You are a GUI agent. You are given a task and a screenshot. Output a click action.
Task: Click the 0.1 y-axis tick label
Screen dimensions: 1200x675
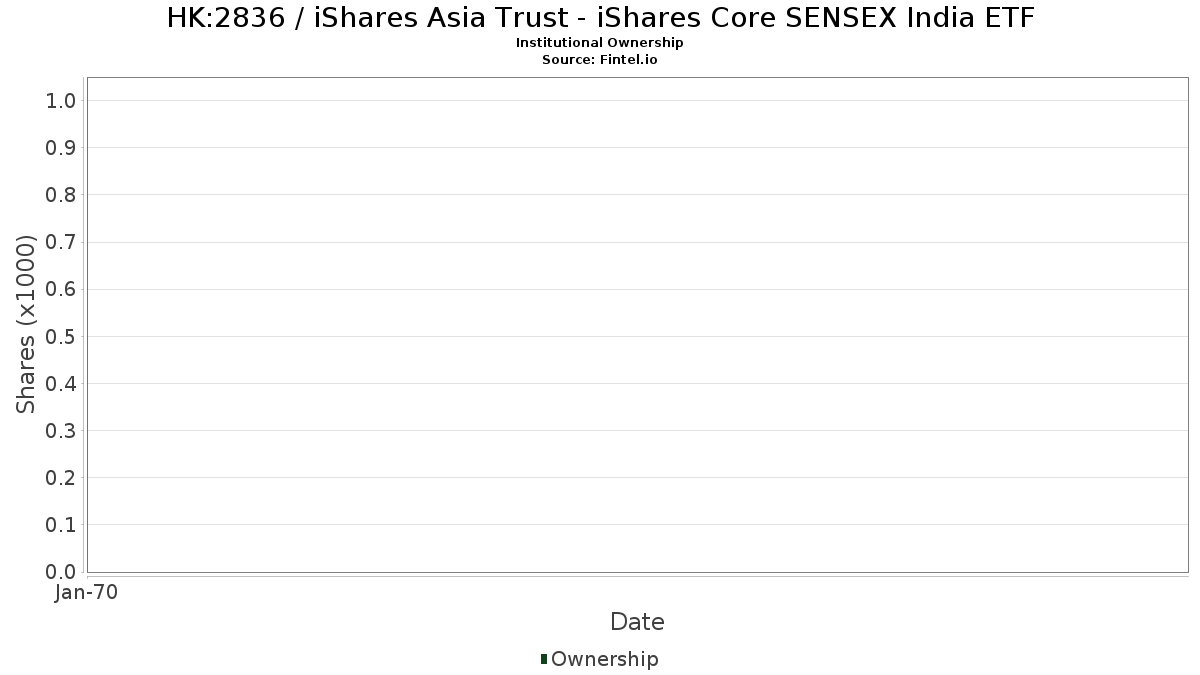[x=61, y=524]
